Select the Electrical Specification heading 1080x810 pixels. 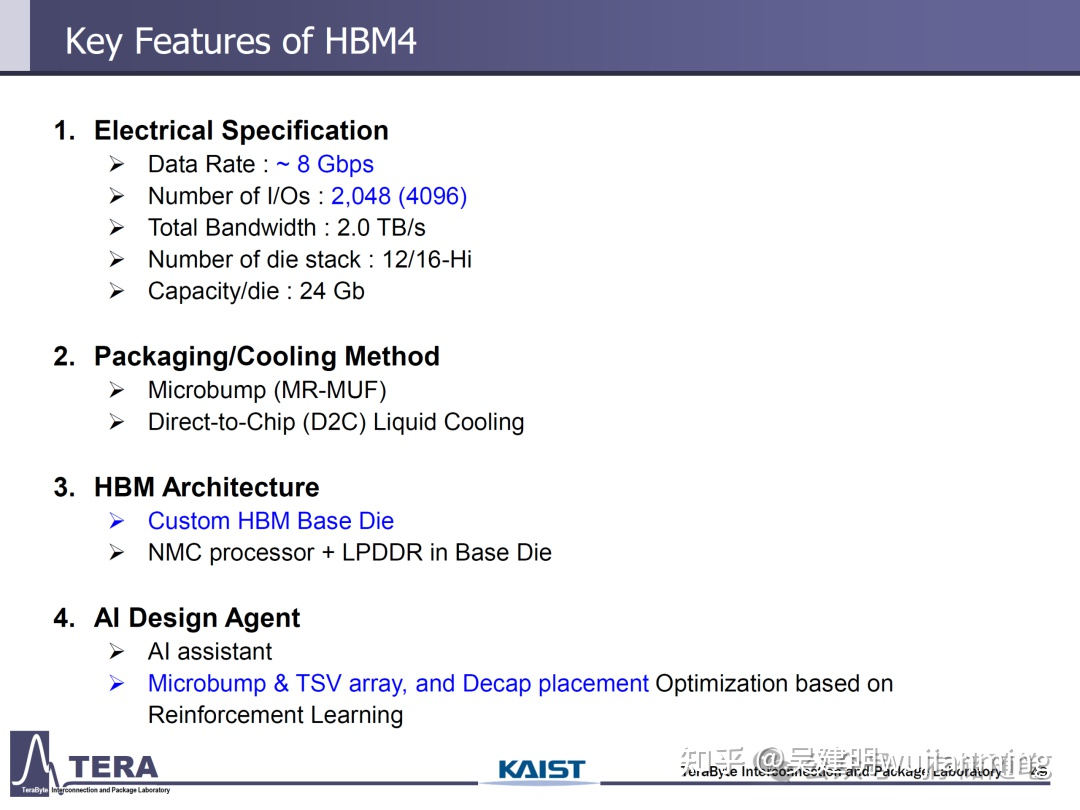(241, 130)
